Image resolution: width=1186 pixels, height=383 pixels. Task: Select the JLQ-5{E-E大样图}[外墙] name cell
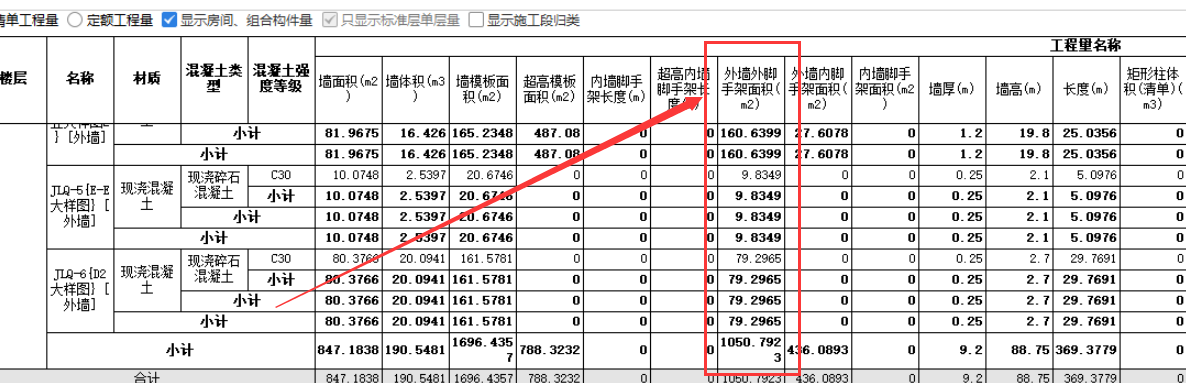pyautogui.click(x=80, y=207)
